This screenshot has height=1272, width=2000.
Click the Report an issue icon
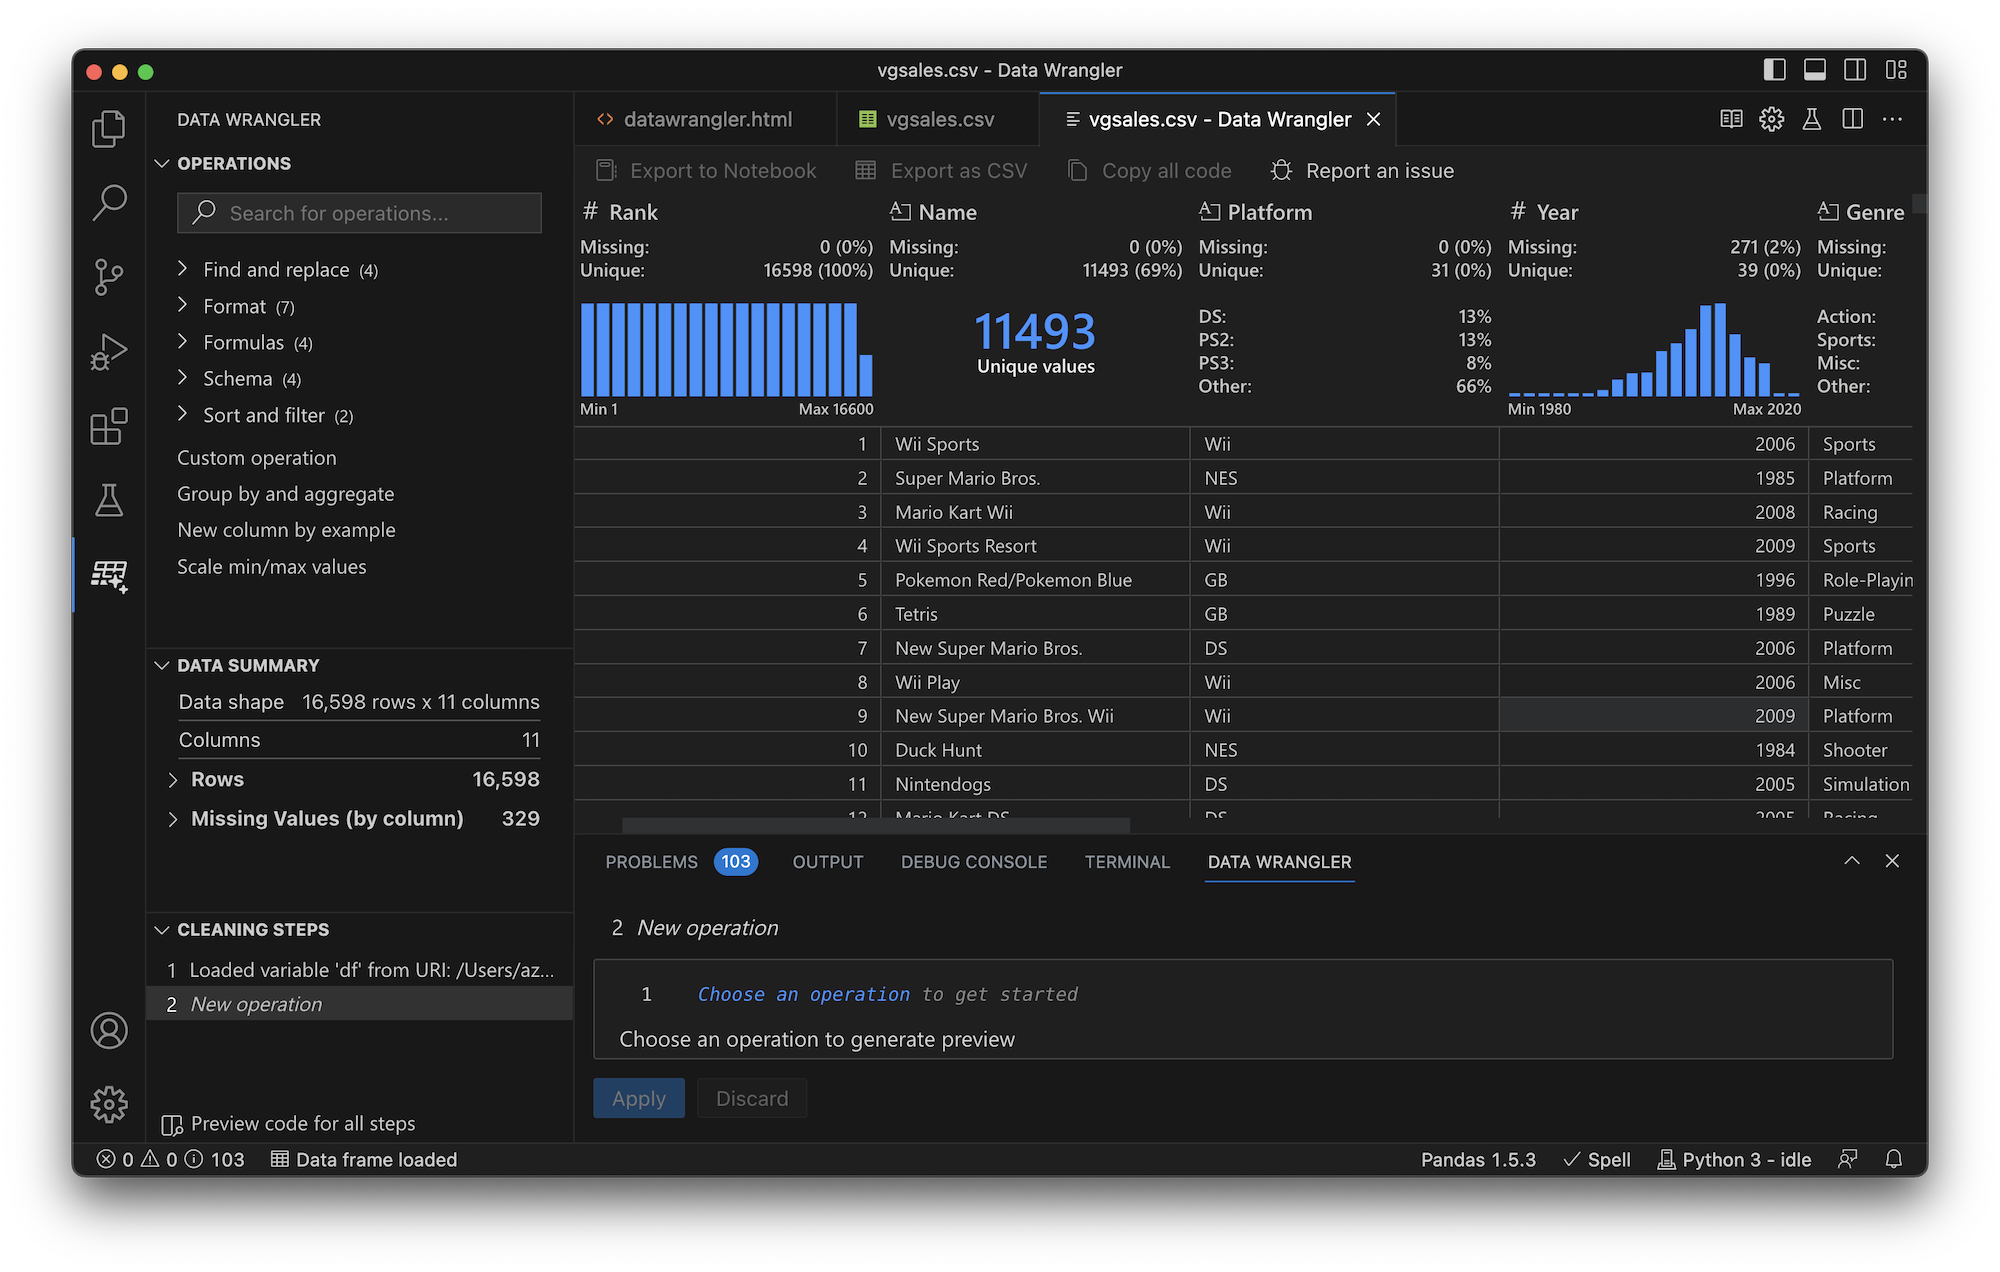(x=1278, y=170)
